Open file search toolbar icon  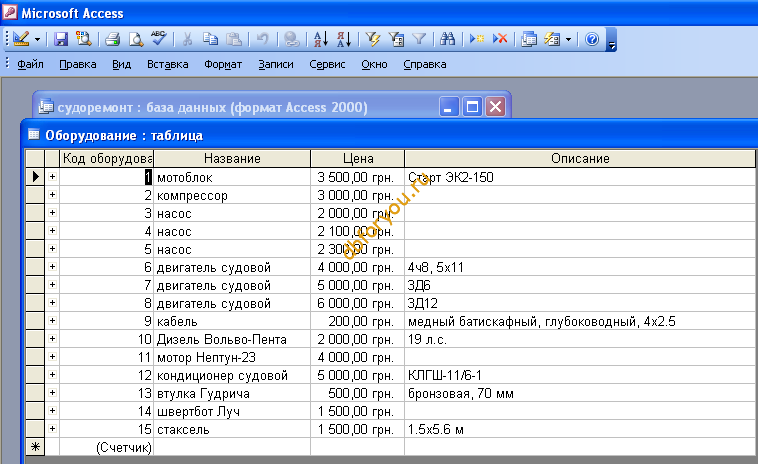84,39
